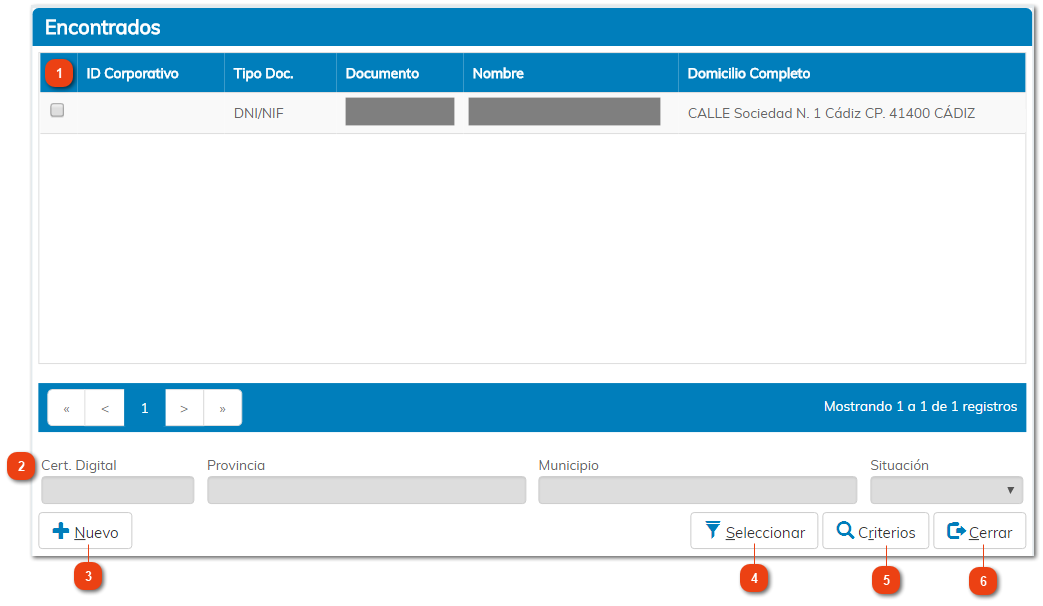1043x606 pixels.
Task: Click the funnel icon on Seleccionar
Action: coord(712,530)
